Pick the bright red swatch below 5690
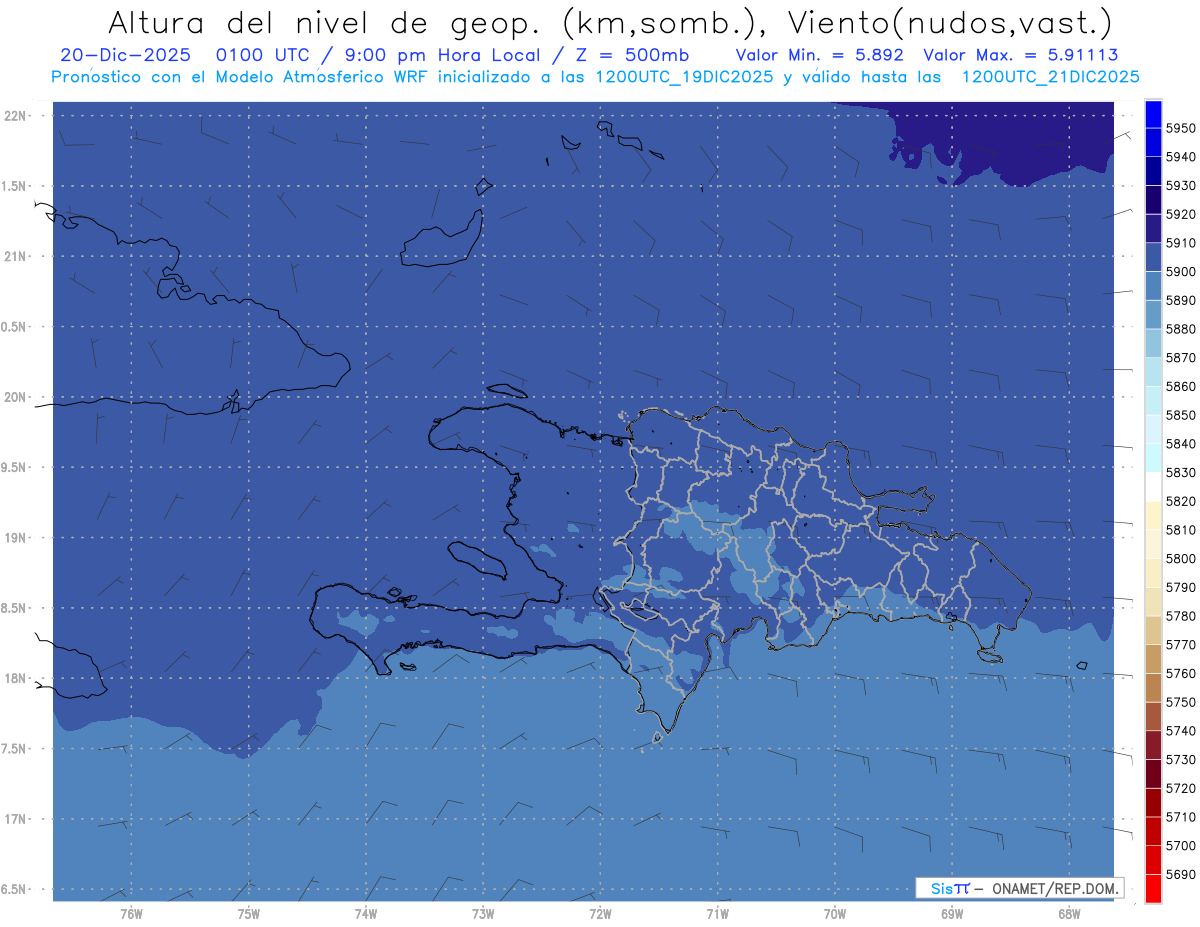The height and width of the screenshot is (927, 1200). point(1153,888)
